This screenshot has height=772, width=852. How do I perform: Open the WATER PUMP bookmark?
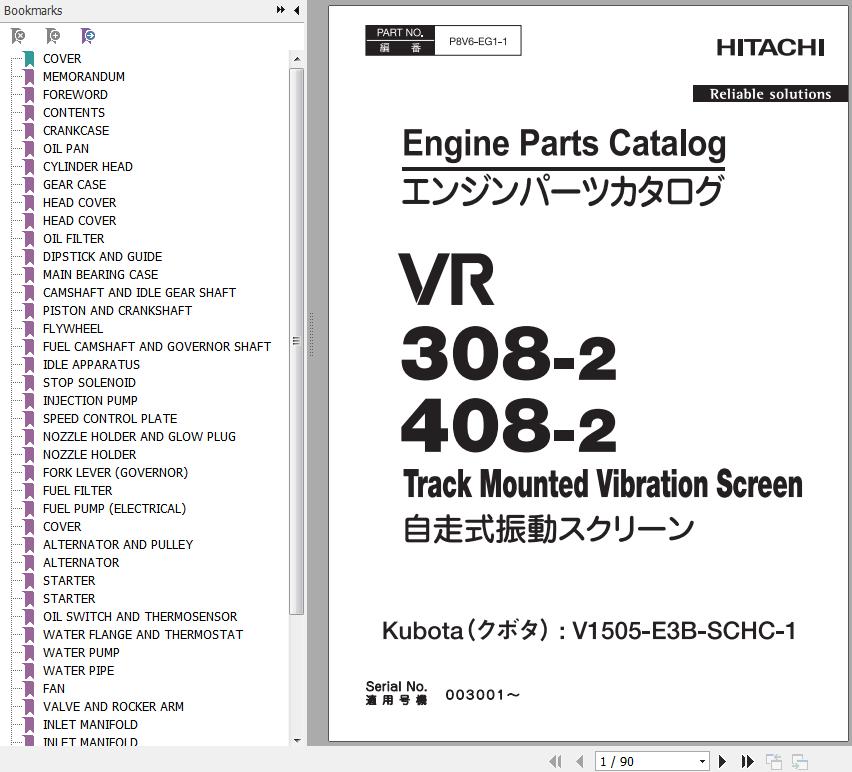click(81, 652)
